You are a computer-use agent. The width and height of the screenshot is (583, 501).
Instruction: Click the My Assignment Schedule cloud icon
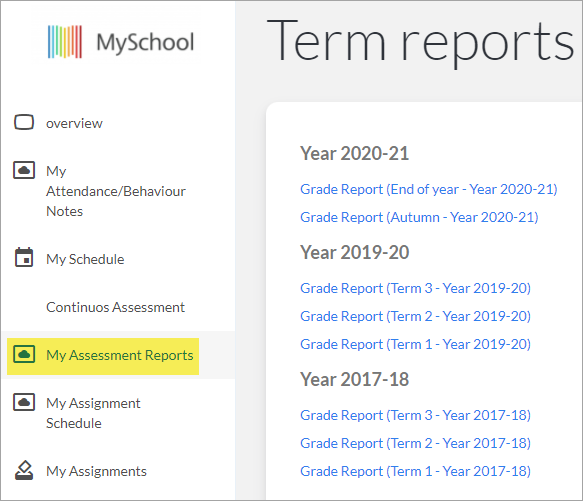click(24, 402)
